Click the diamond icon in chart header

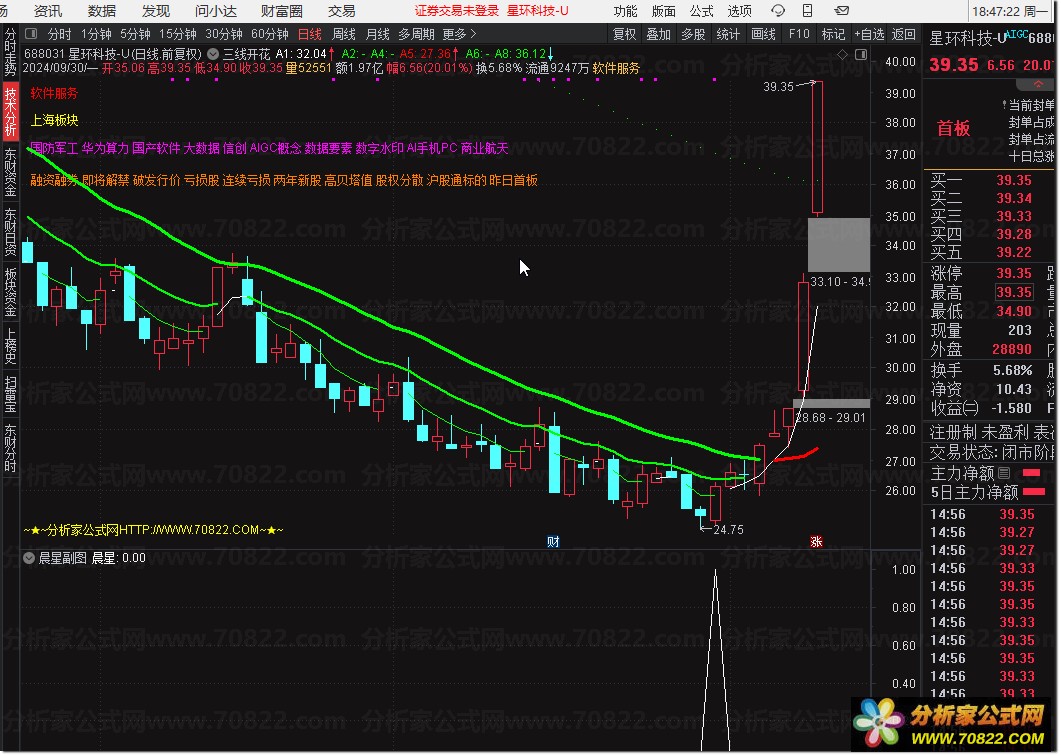842,54
